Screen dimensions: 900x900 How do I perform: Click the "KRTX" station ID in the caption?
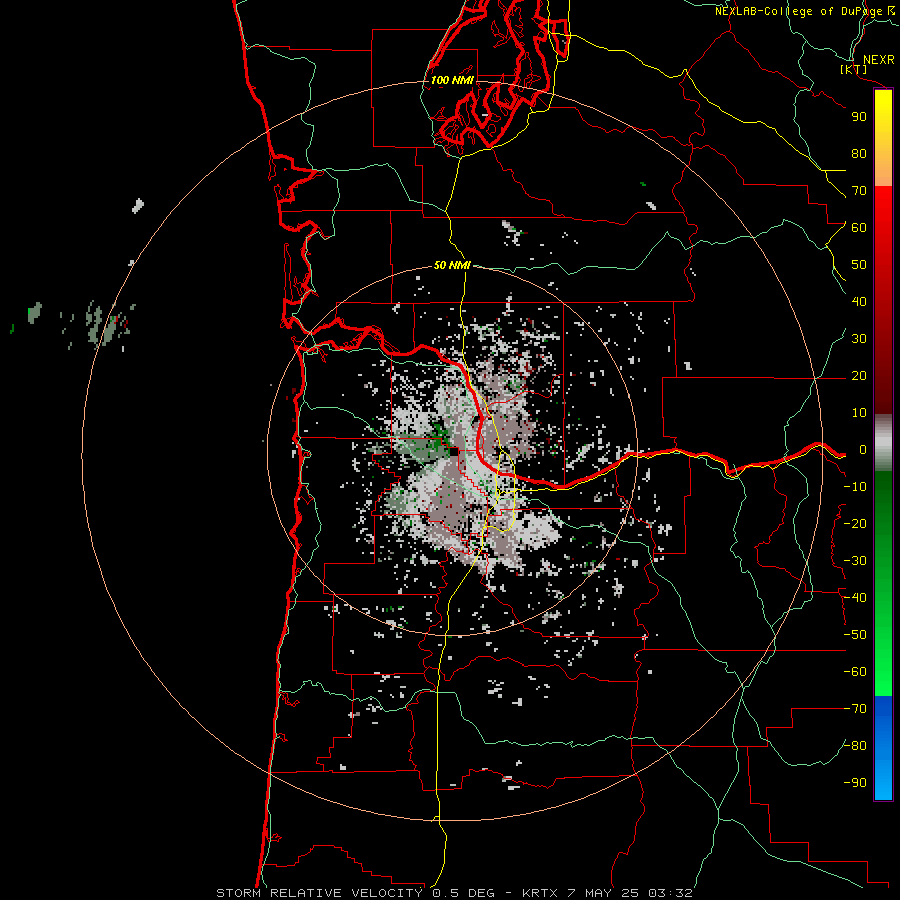point(540,893)
